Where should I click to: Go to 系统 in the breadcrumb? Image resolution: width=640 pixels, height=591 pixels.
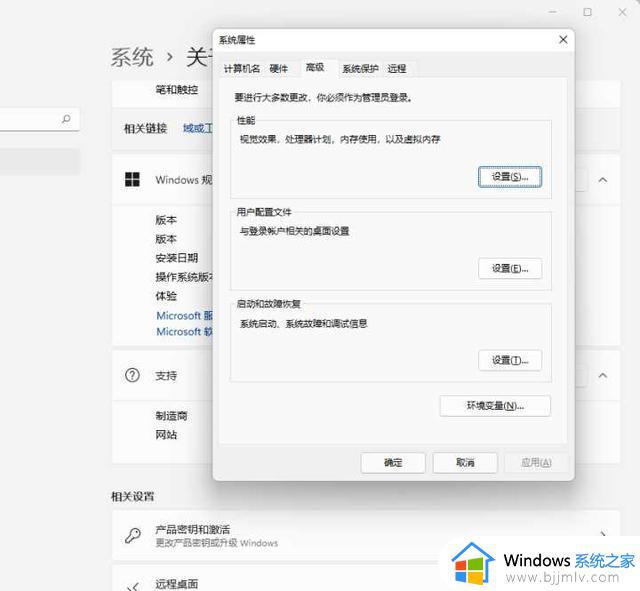132,57
